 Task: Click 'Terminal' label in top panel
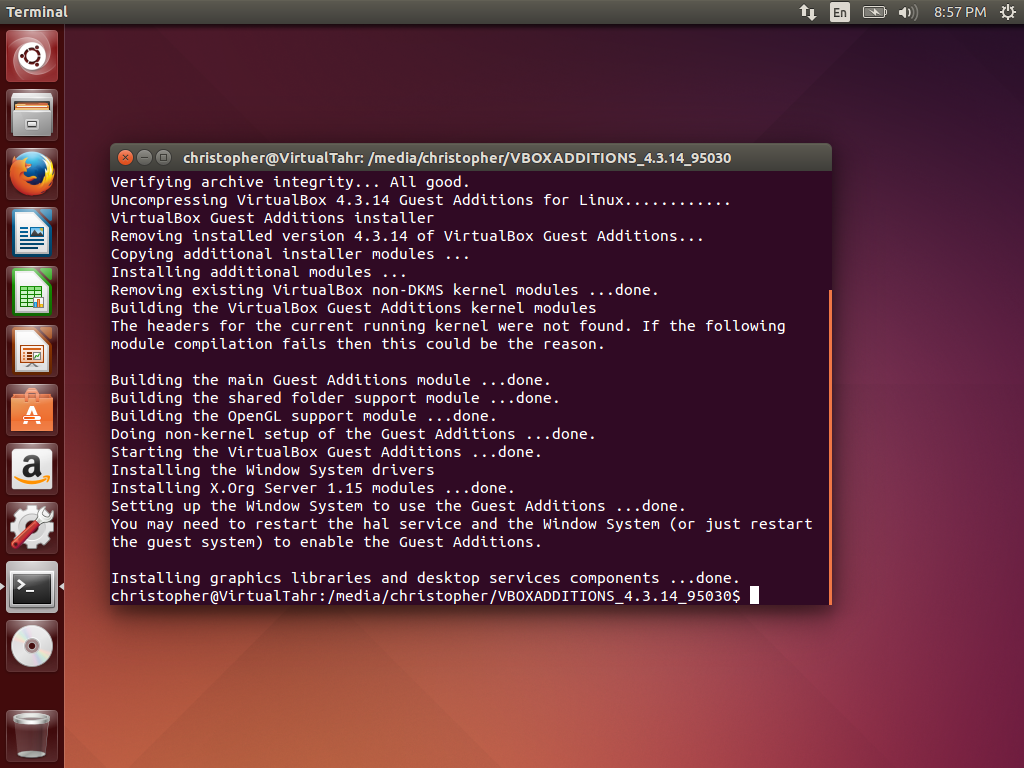pos(37,12)
